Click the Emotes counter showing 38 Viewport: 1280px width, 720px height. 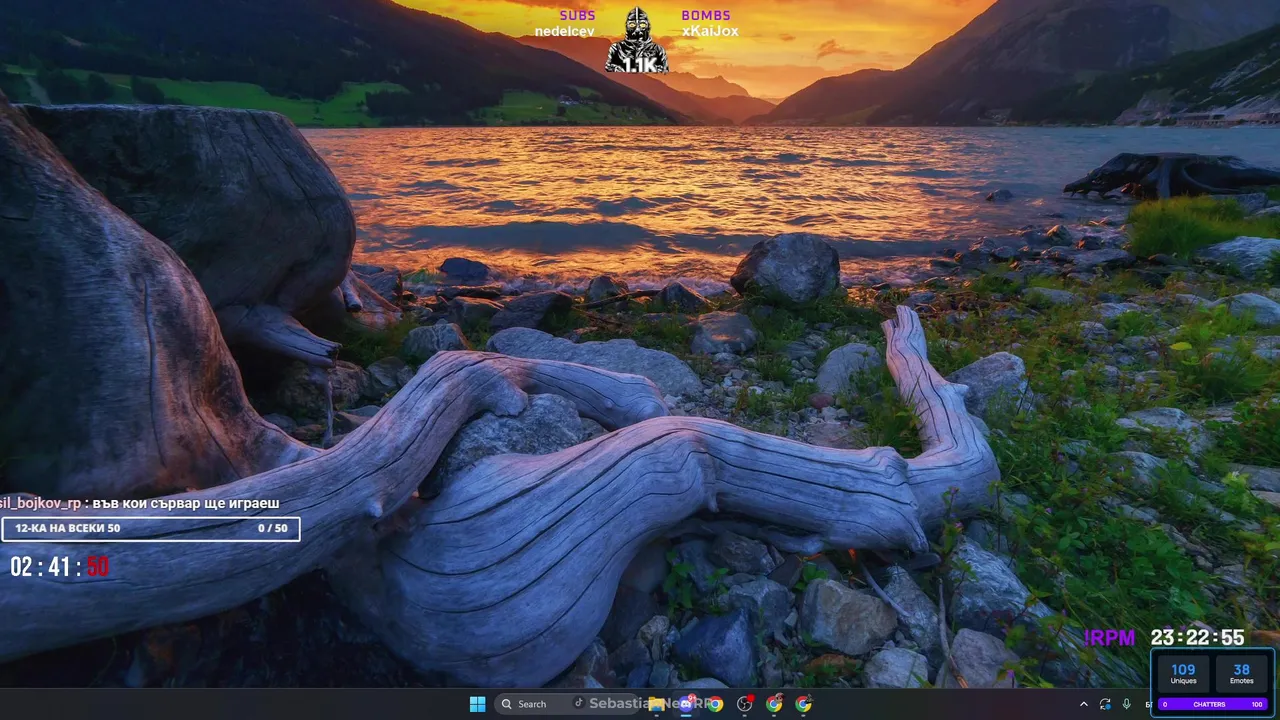pyautogui.click(x=1241, y=673)
